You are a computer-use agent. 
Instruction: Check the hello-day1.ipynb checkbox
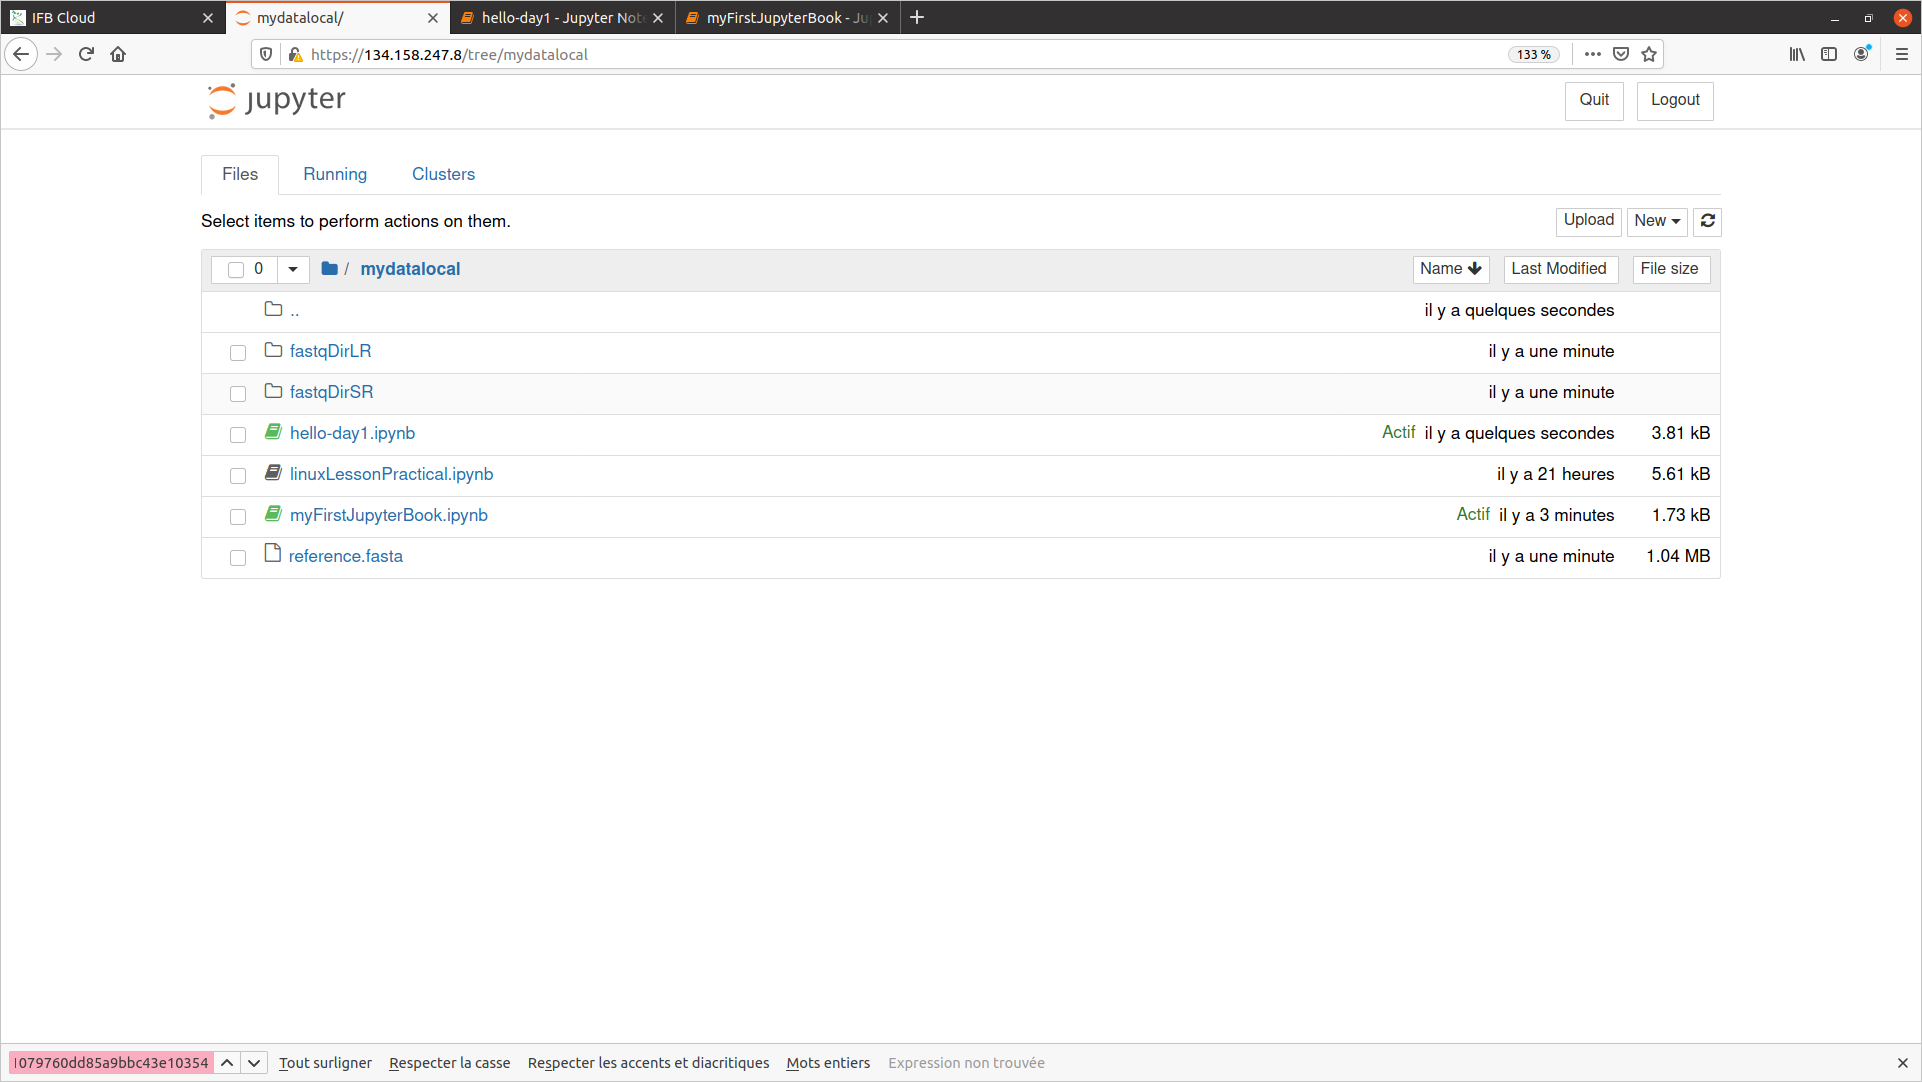pos(238,434)
